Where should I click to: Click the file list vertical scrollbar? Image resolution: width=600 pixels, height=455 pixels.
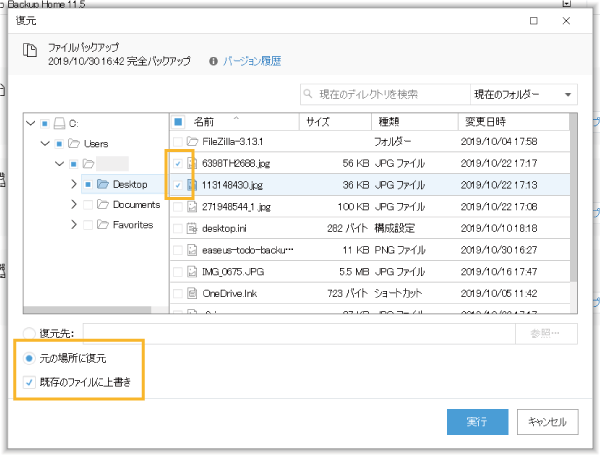(x=573, y=199)
